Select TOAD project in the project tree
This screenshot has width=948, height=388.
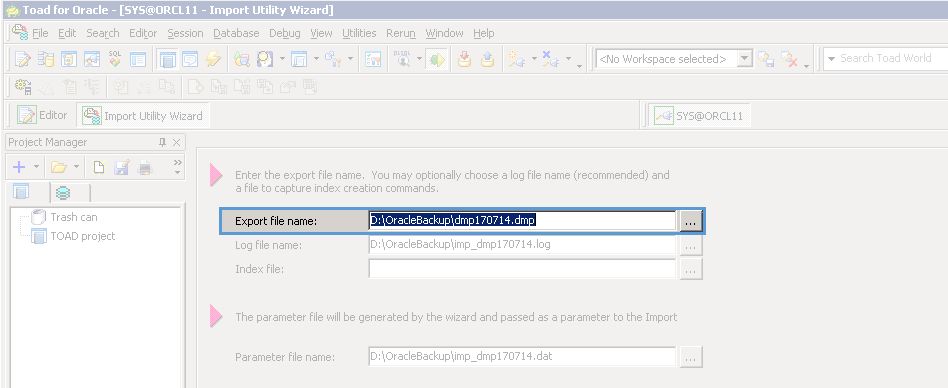(82, 236)
